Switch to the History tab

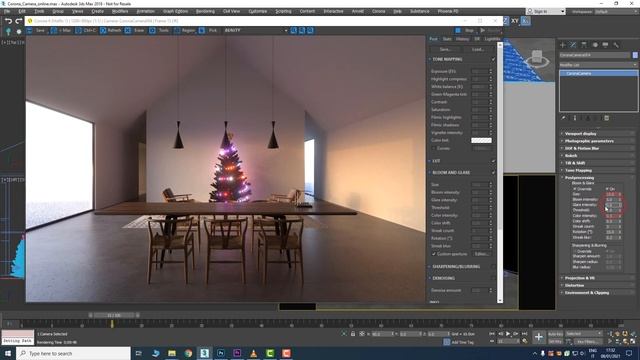462,39
